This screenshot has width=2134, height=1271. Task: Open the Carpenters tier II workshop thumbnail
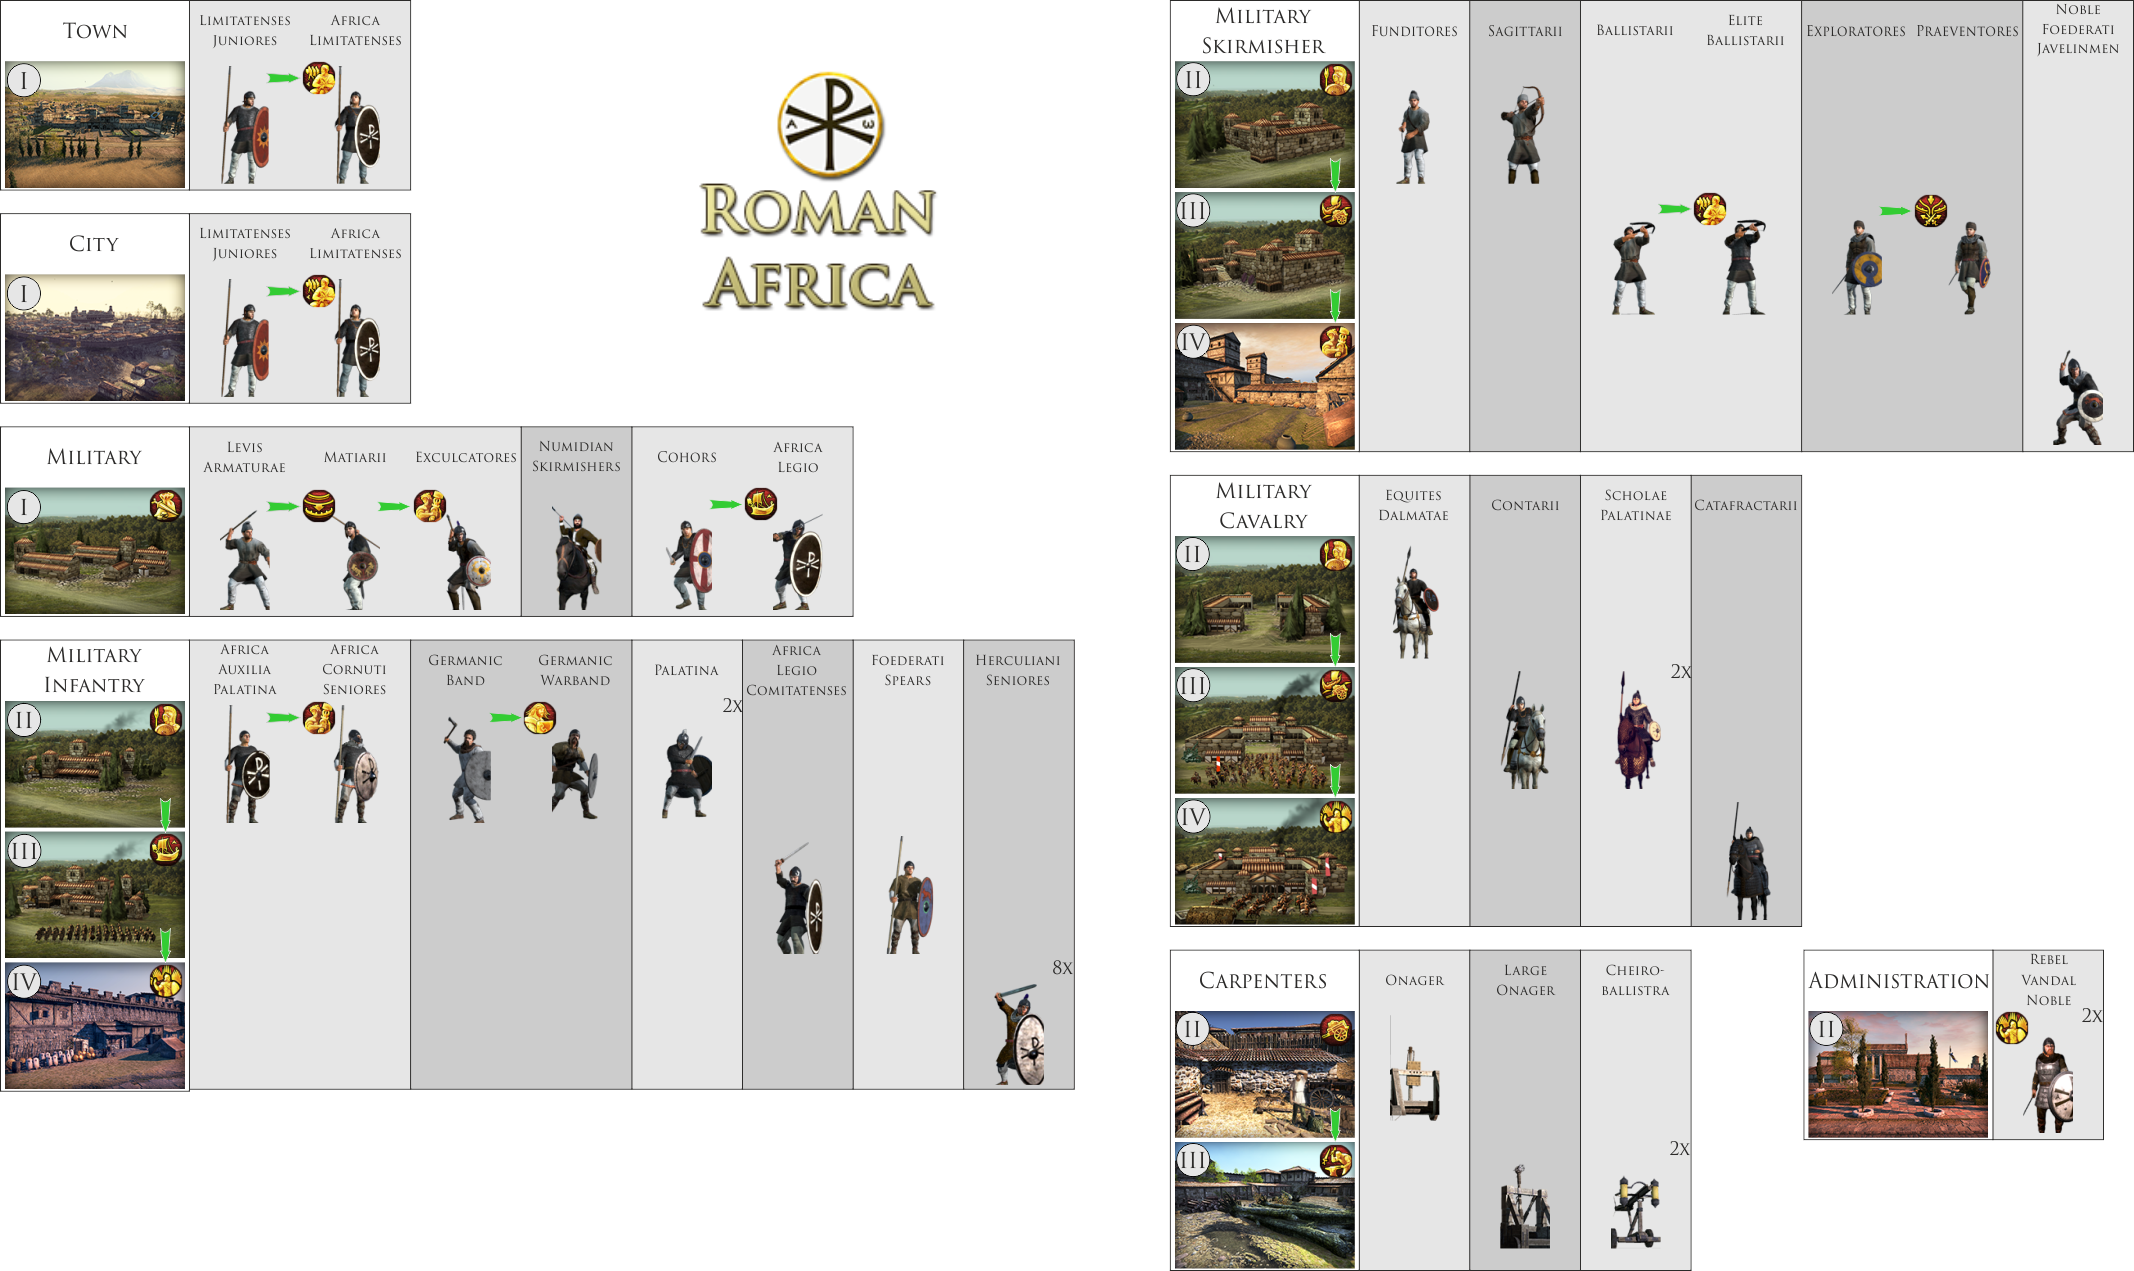(1265, 1074)
